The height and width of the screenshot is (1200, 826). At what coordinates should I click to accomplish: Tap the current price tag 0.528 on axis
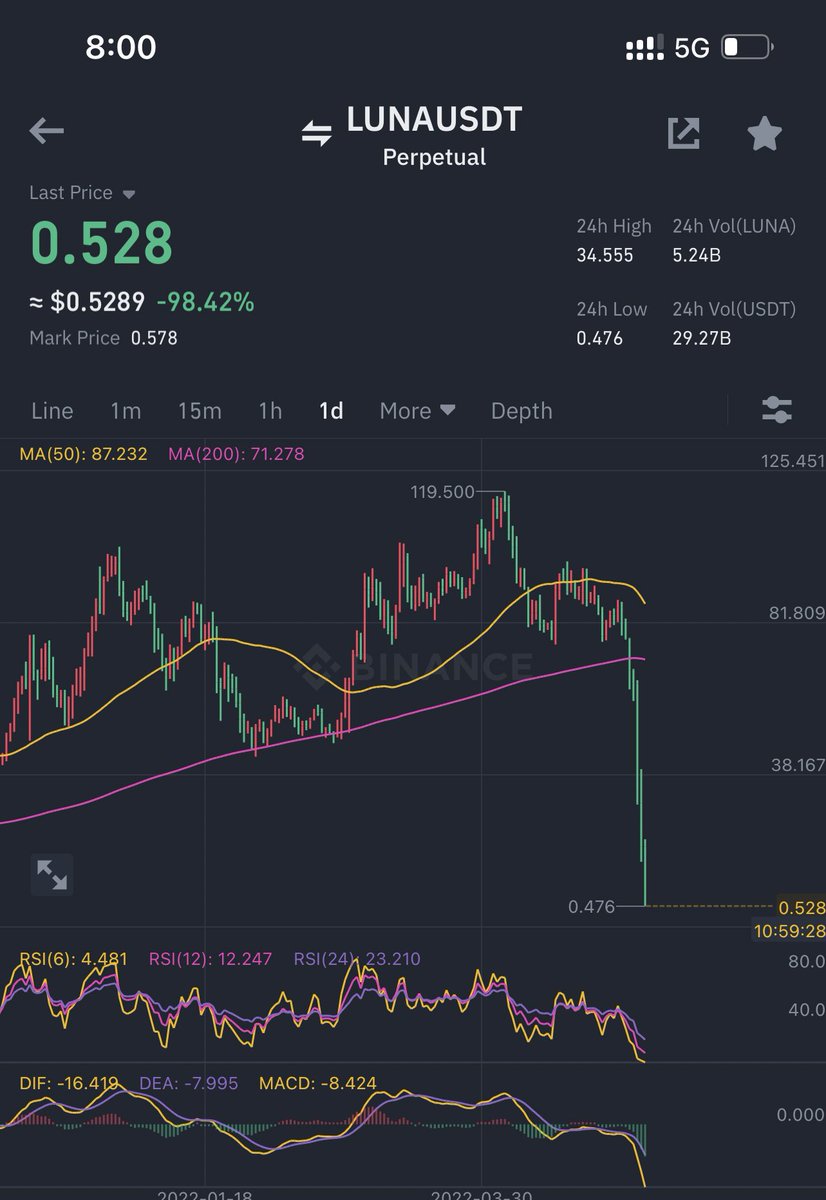(803, 908)
